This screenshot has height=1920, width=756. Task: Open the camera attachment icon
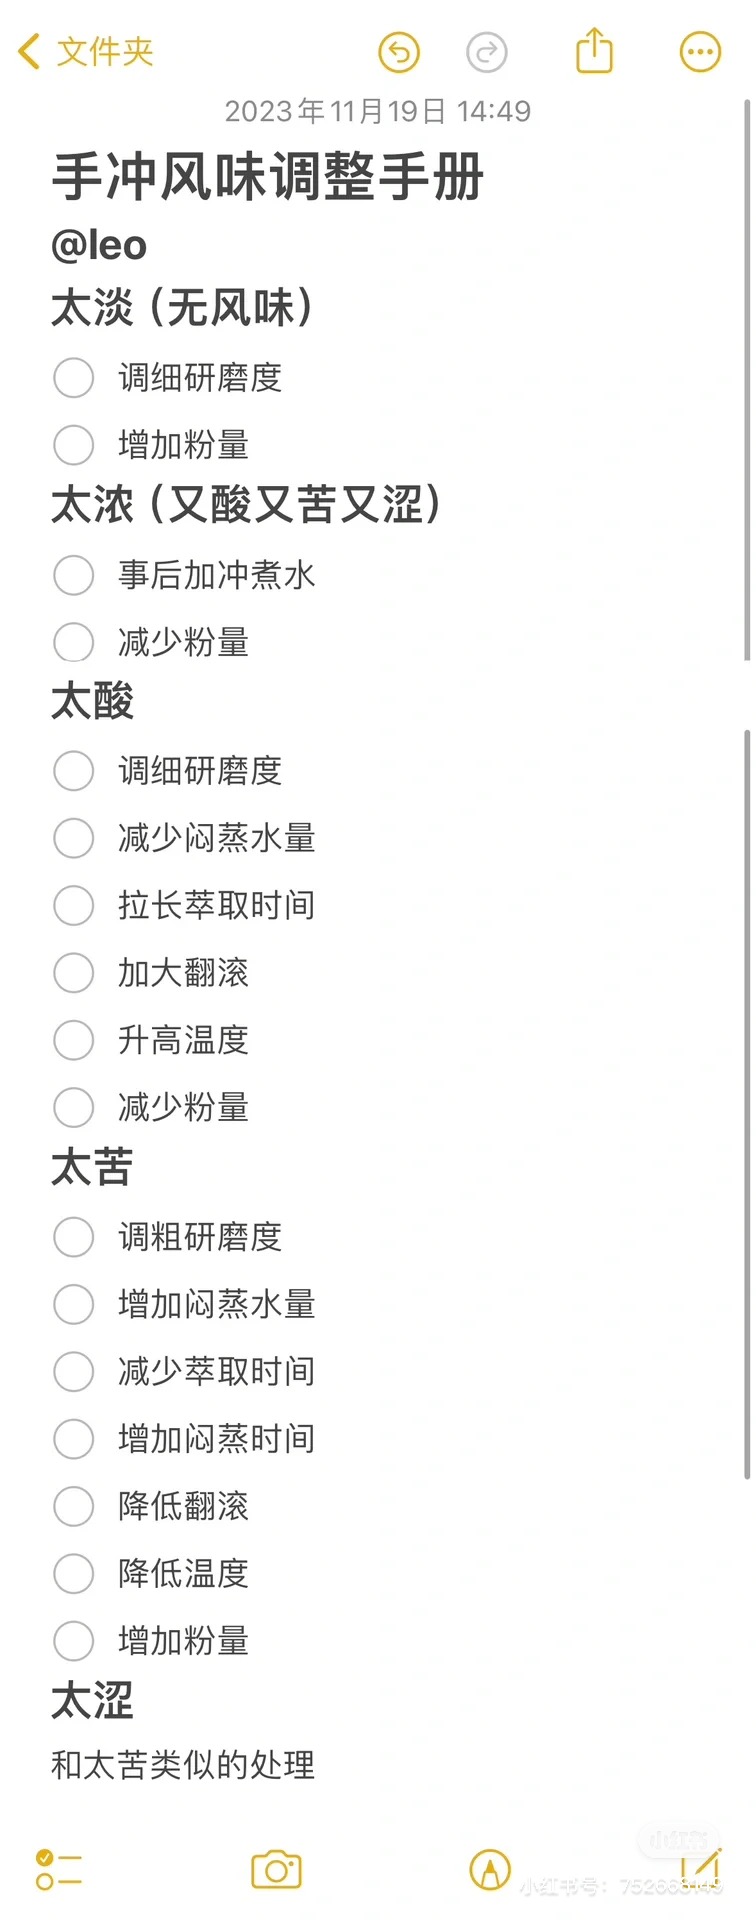click(x=276, y=1869)
